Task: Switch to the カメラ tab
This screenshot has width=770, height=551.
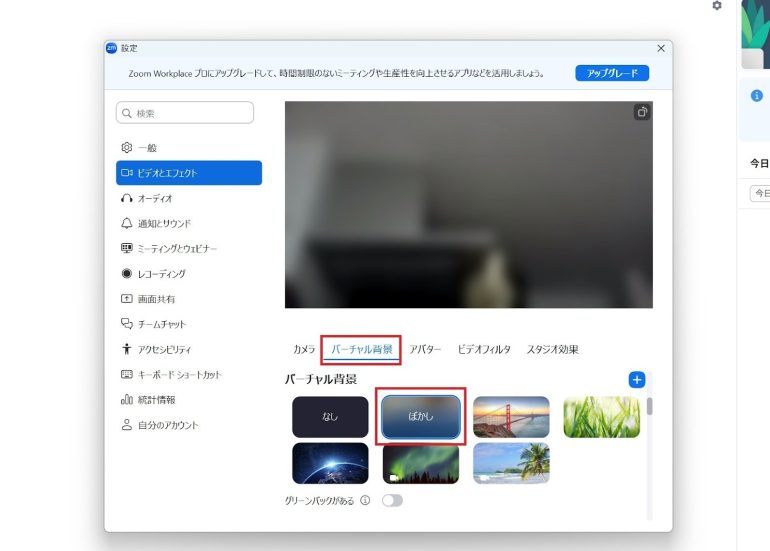Action: [x=304, y=350]
